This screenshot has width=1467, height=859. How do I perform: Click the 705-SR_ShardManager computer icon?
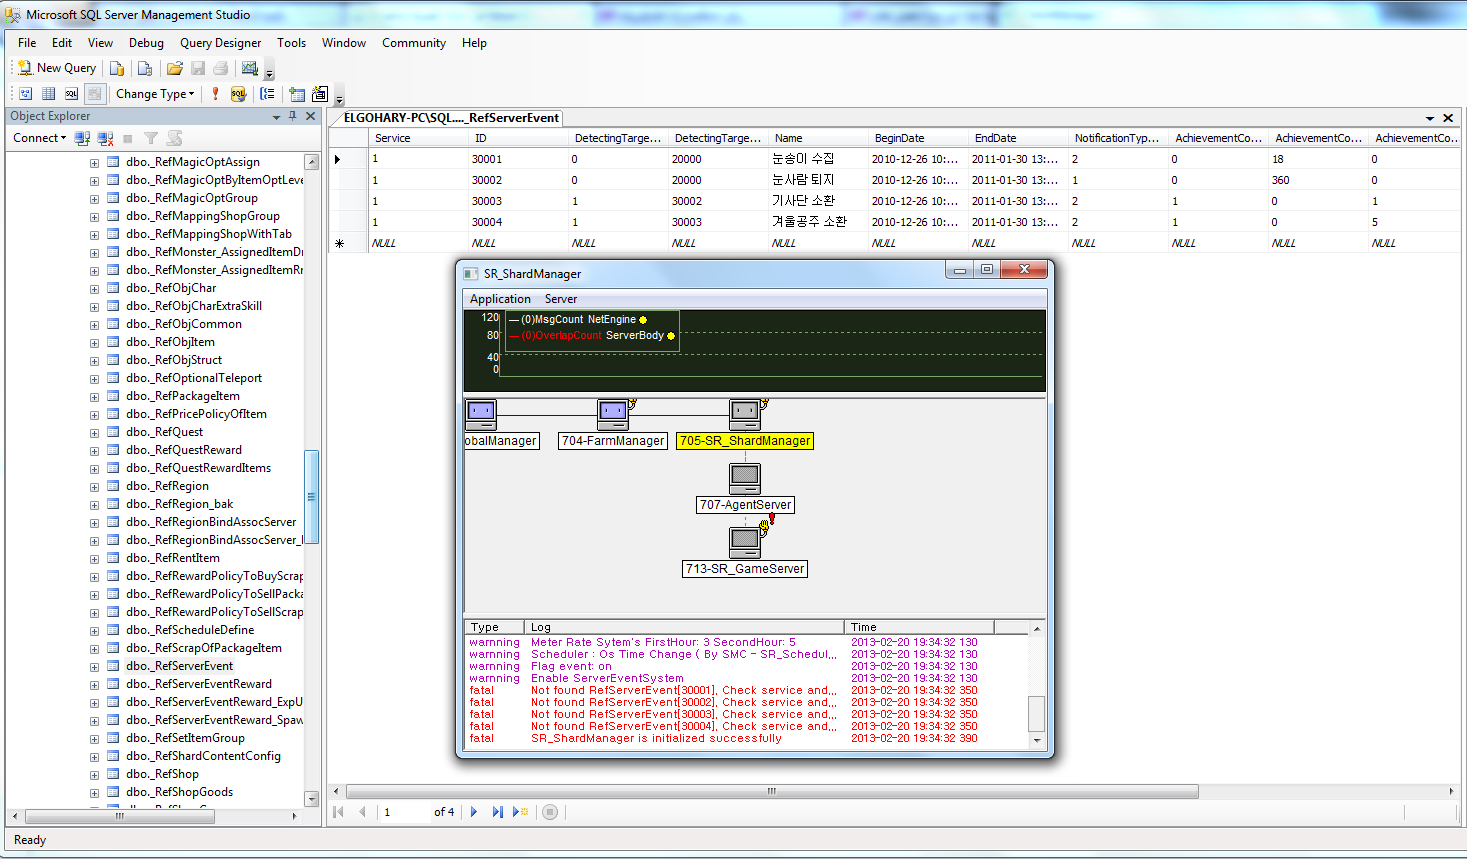point(745,414)
